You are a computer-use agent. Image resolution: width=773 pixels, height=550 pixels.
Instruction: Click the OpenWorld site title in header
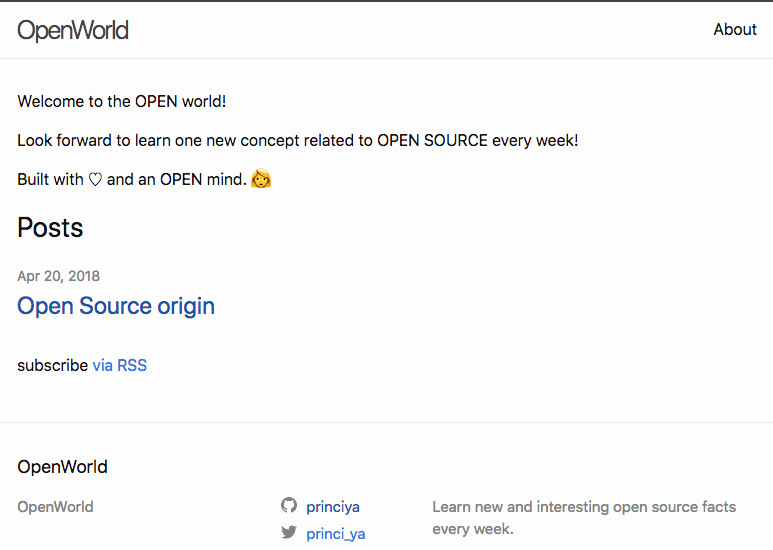click(x=73, y=30)
